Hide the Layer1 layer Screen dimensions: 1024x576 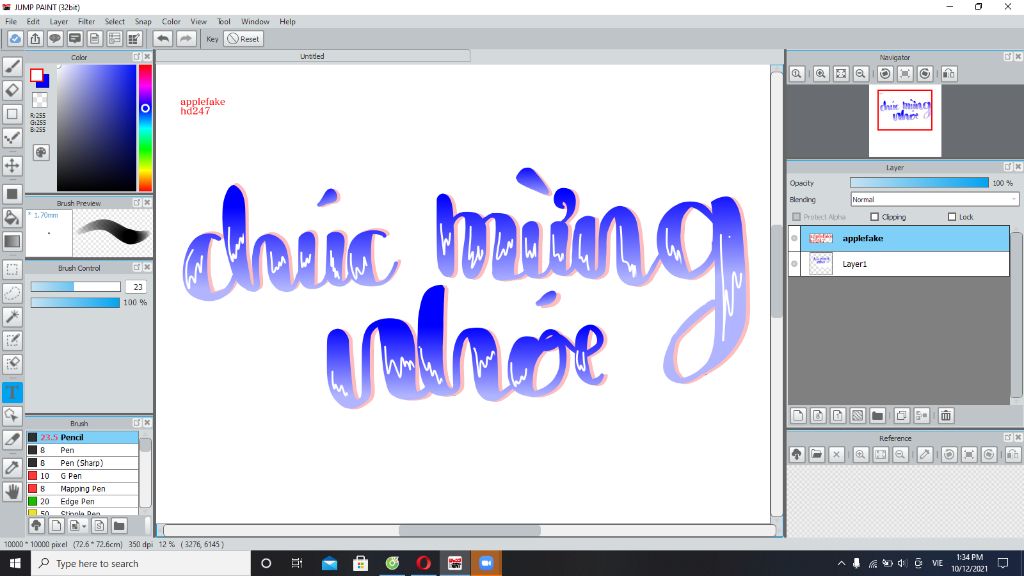point(795,264)
